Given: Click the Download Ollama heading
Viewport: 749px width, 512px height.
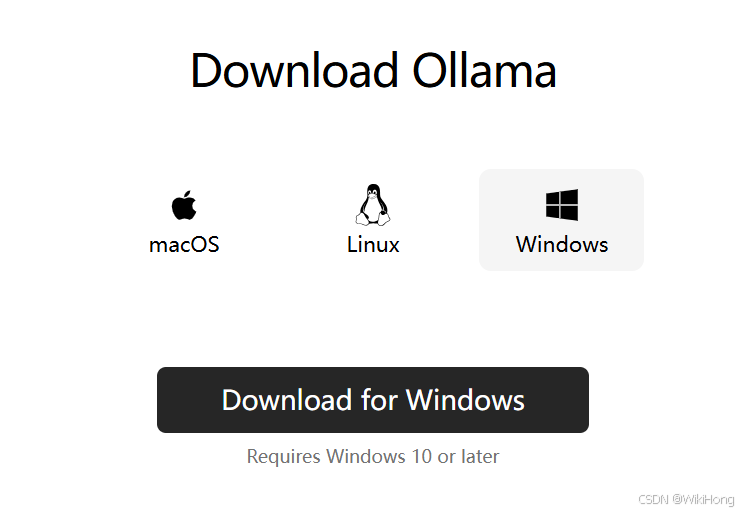Looking at the screenshot, I should 374,71.
